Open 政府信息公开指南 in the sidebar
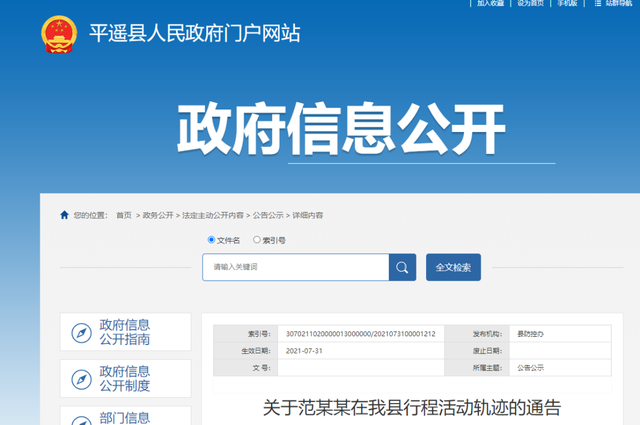This screenshot has width=640, height=425. click(x=125, y=333)
